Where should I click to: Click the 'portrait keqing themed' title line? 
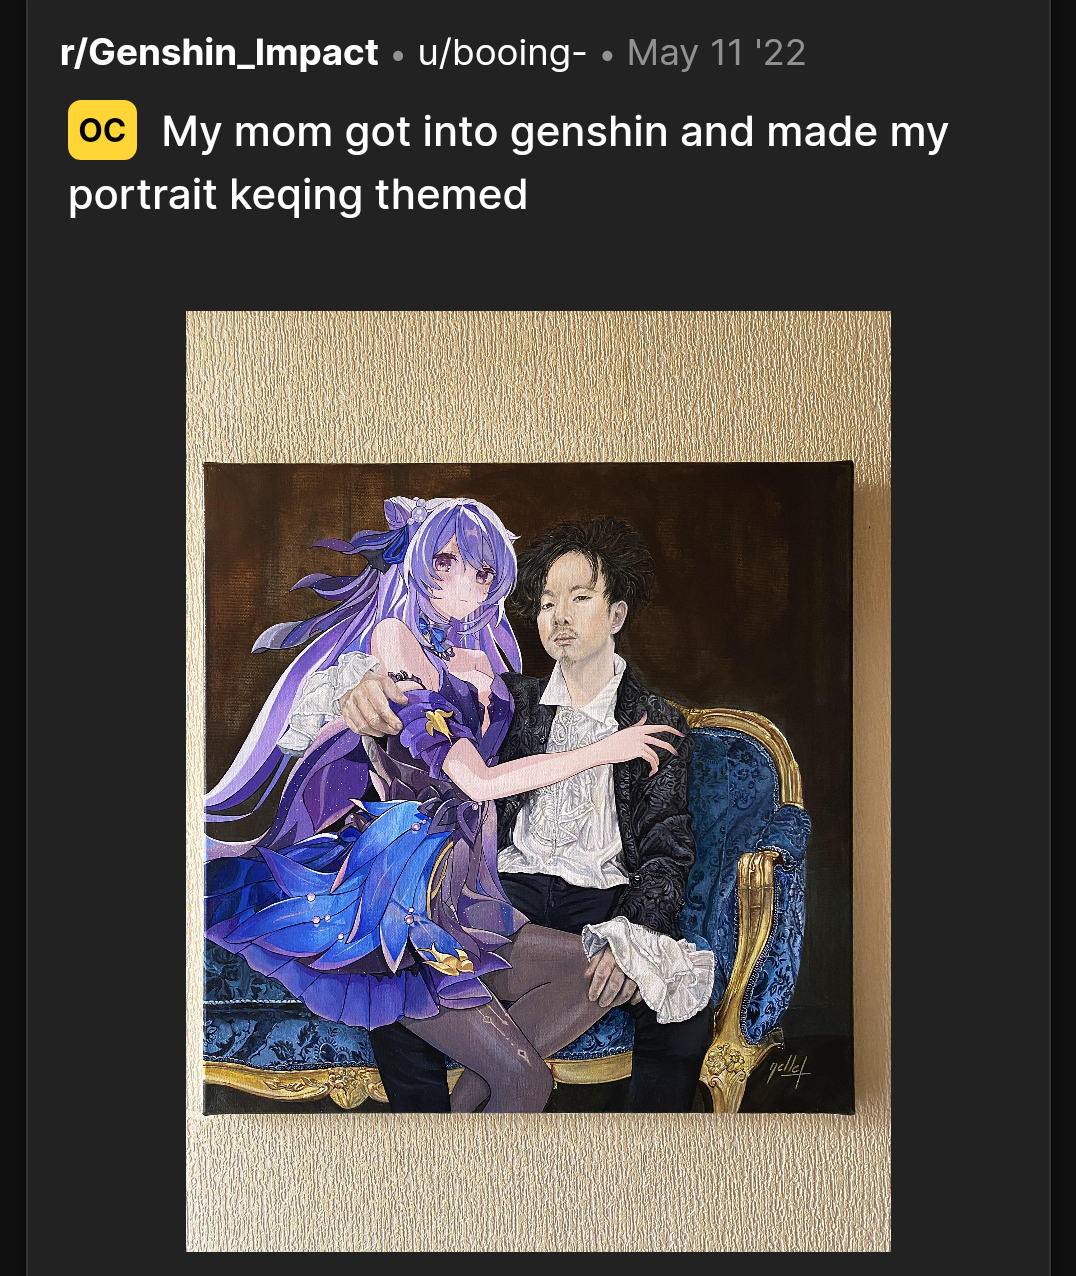click(x=298, y=194)
